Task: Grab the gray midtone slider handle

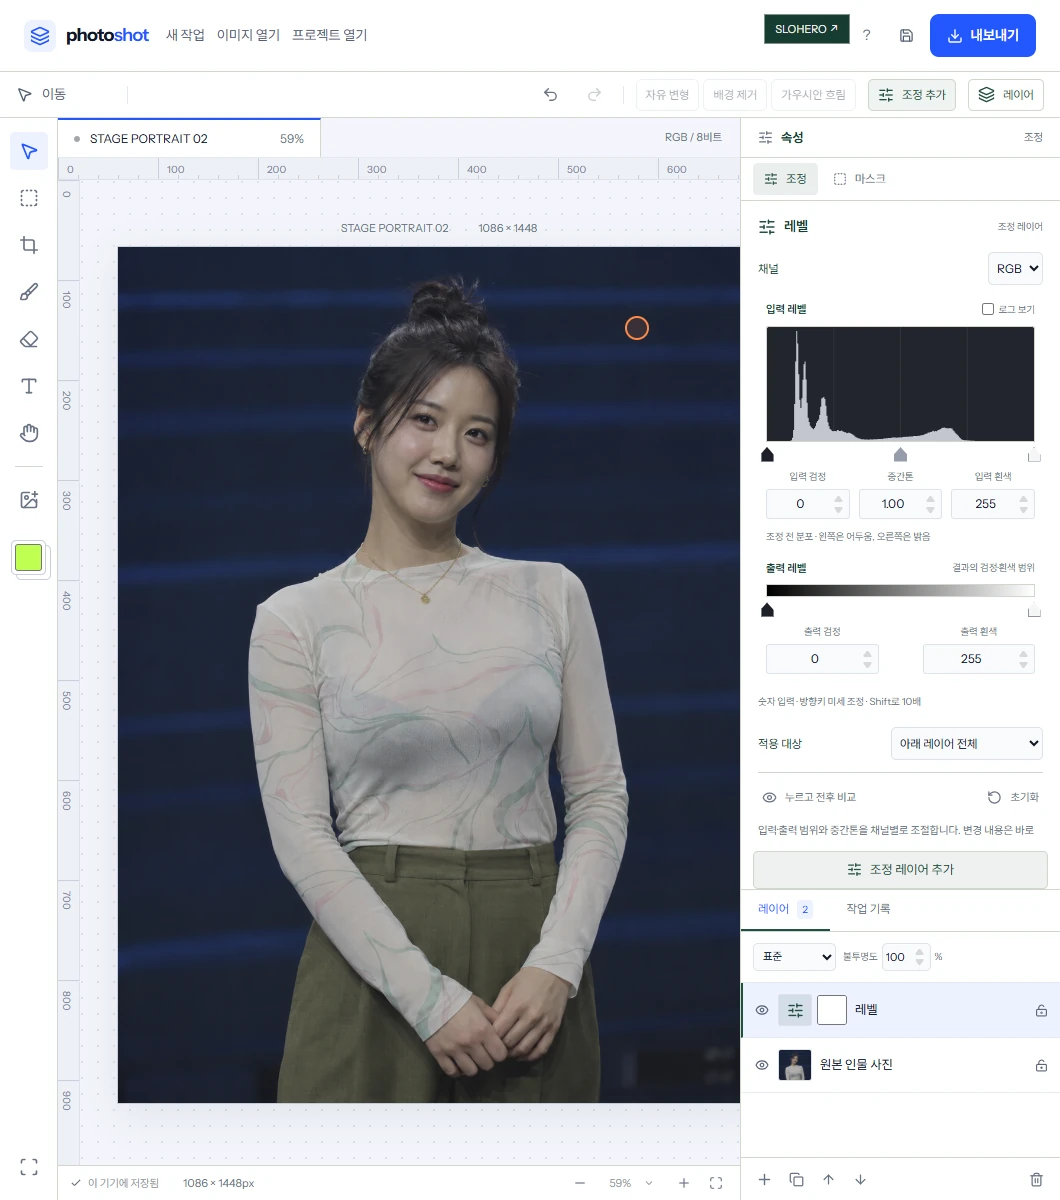Action: coord(900,455)
